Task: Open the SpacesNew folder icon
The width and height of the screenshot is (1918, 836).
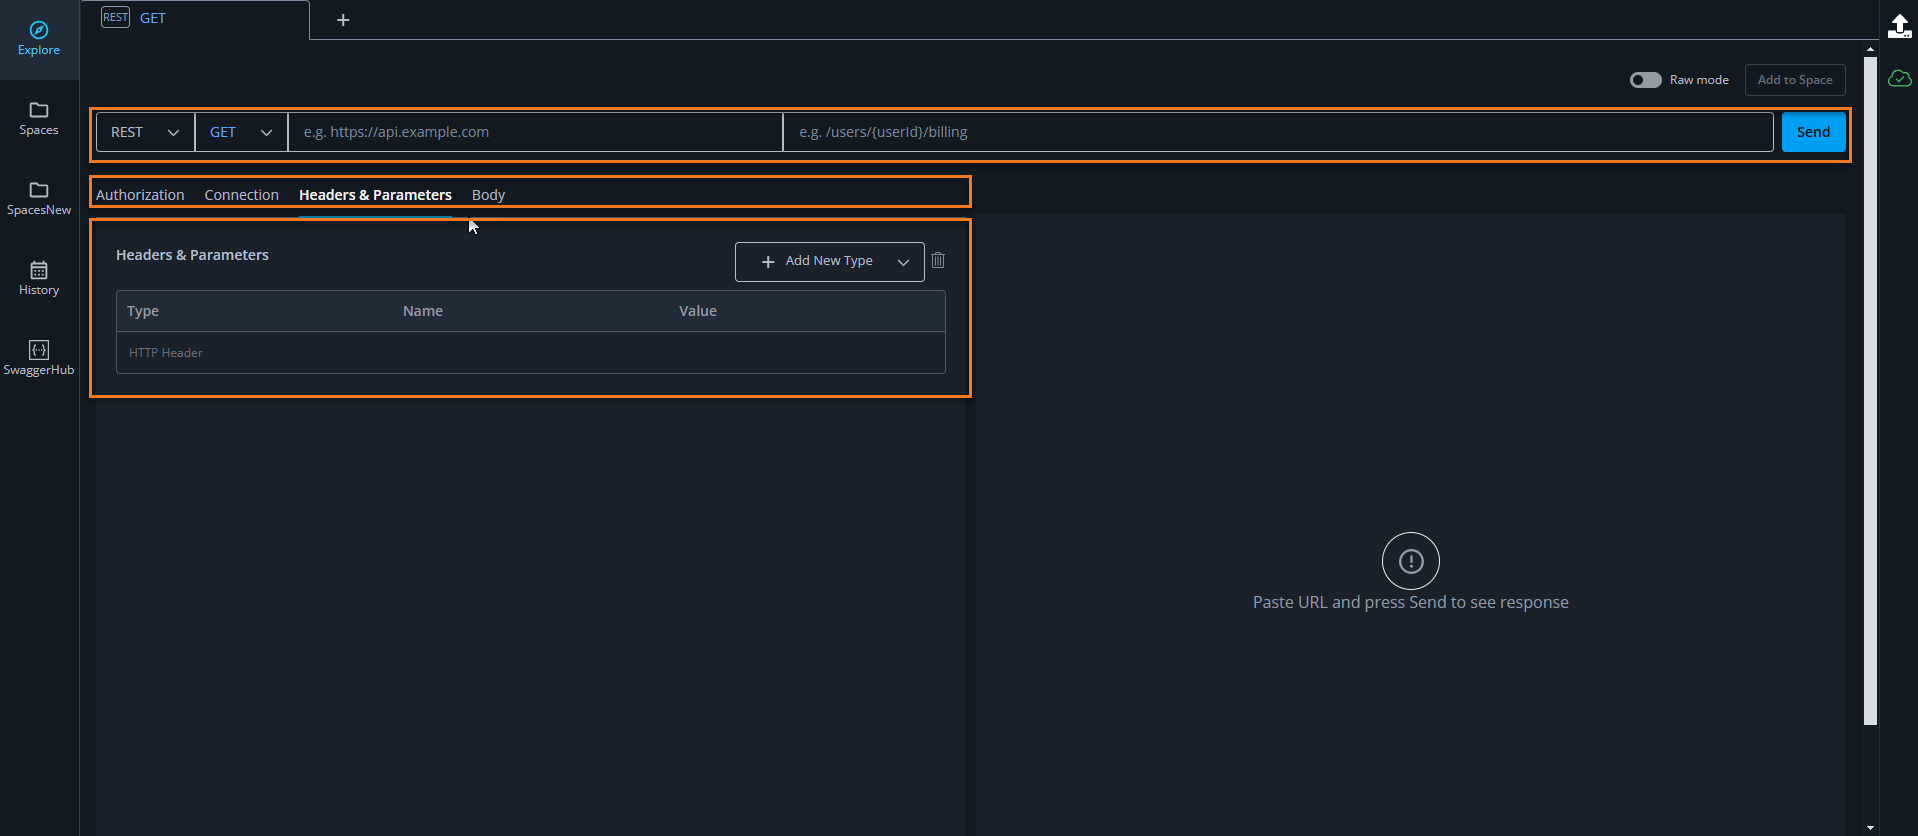Action: point(39,191)
